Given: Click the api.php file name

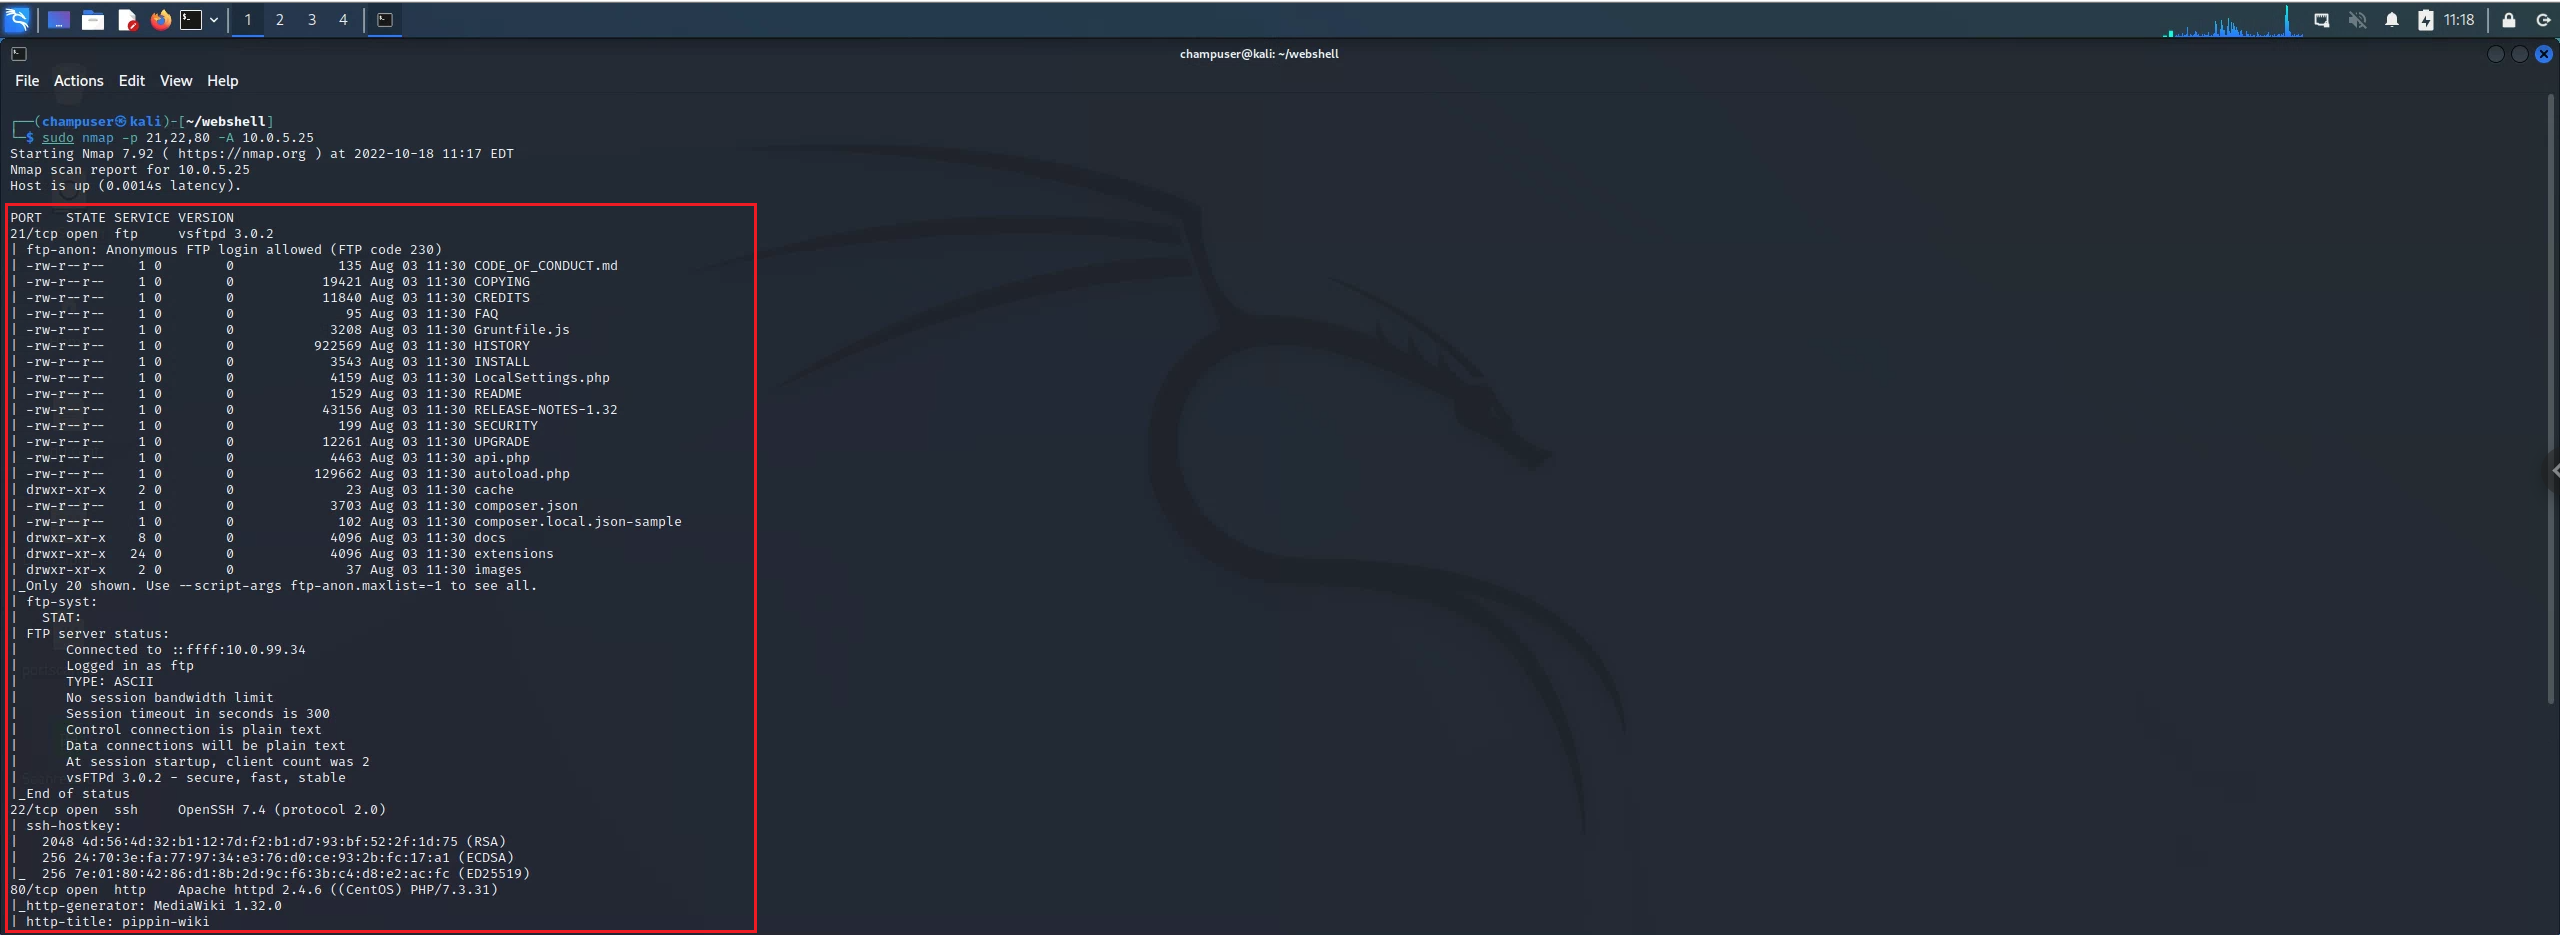Looking at the screenshot, I should tap(502, 458).
